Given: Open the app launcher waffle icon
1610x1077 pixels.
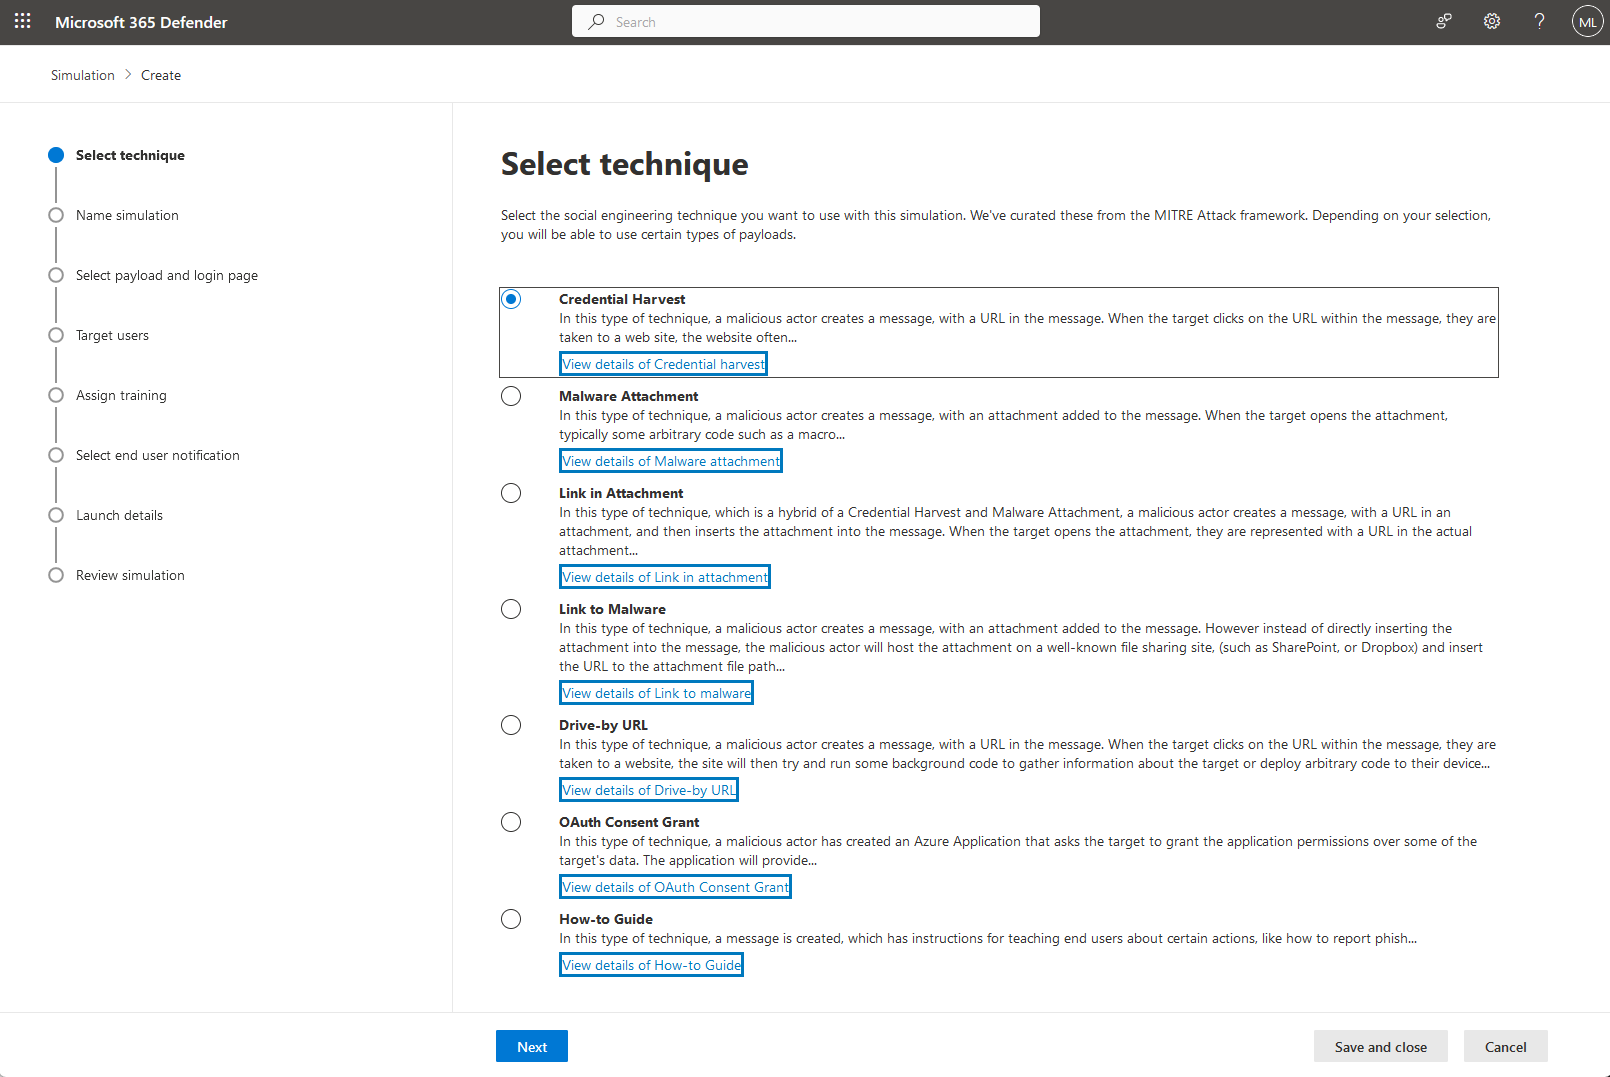Looking at the screenshot, I should [x=23, y=21].
